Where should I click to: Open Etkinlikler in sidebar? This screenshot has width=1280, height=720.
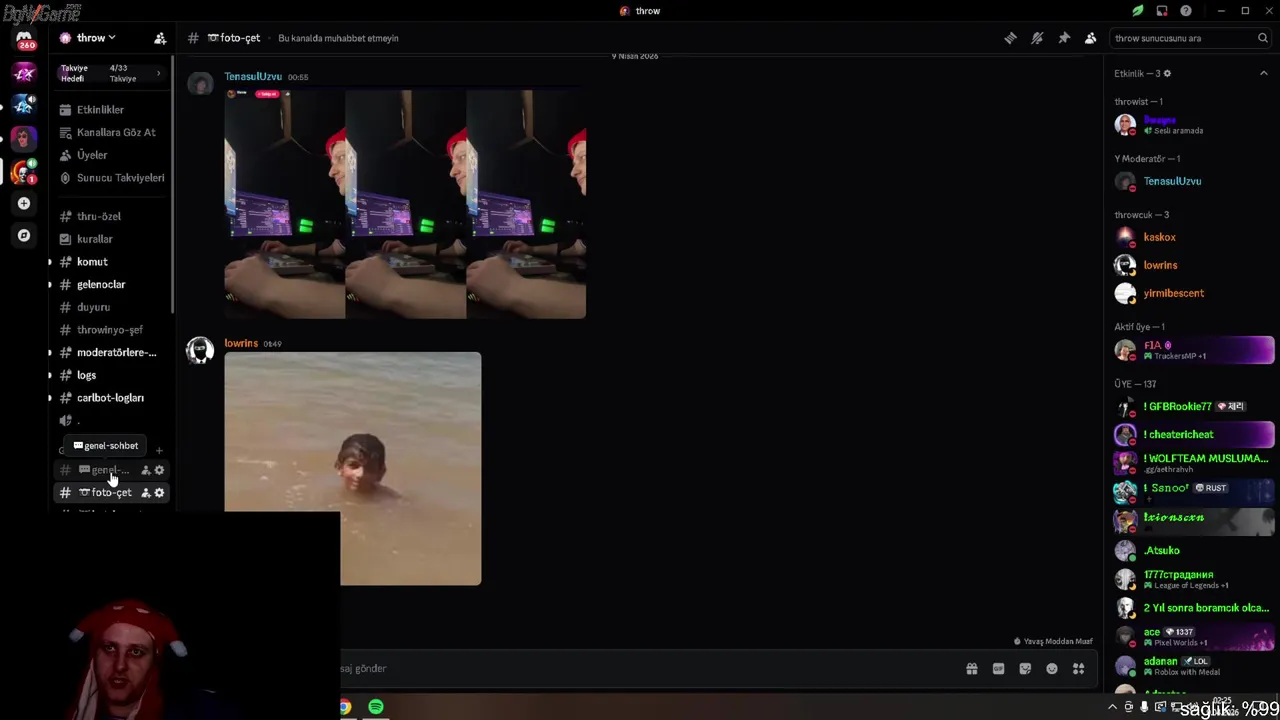click(x=111, y=109)
